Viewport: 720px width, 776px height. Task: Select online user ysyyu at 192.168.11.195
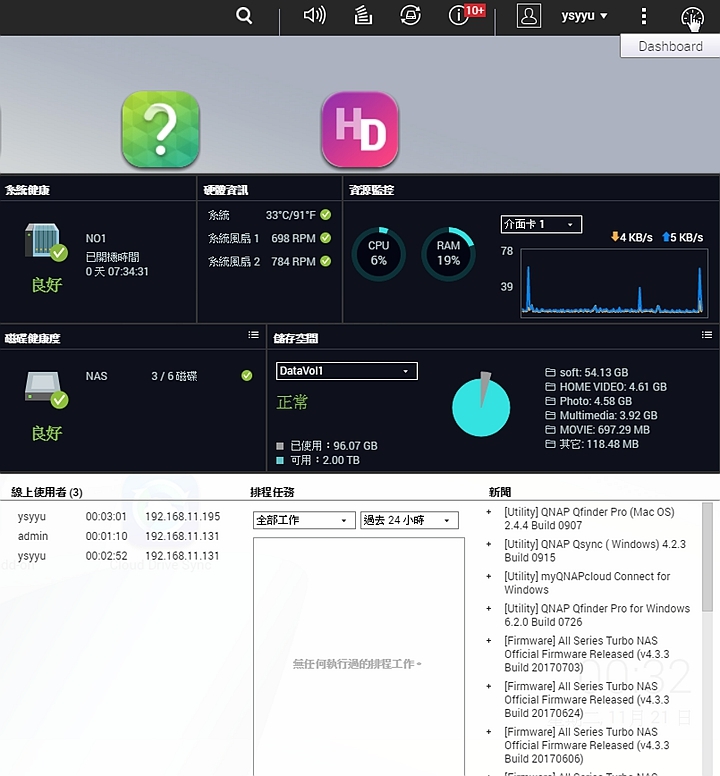click(x=119, y=516)
